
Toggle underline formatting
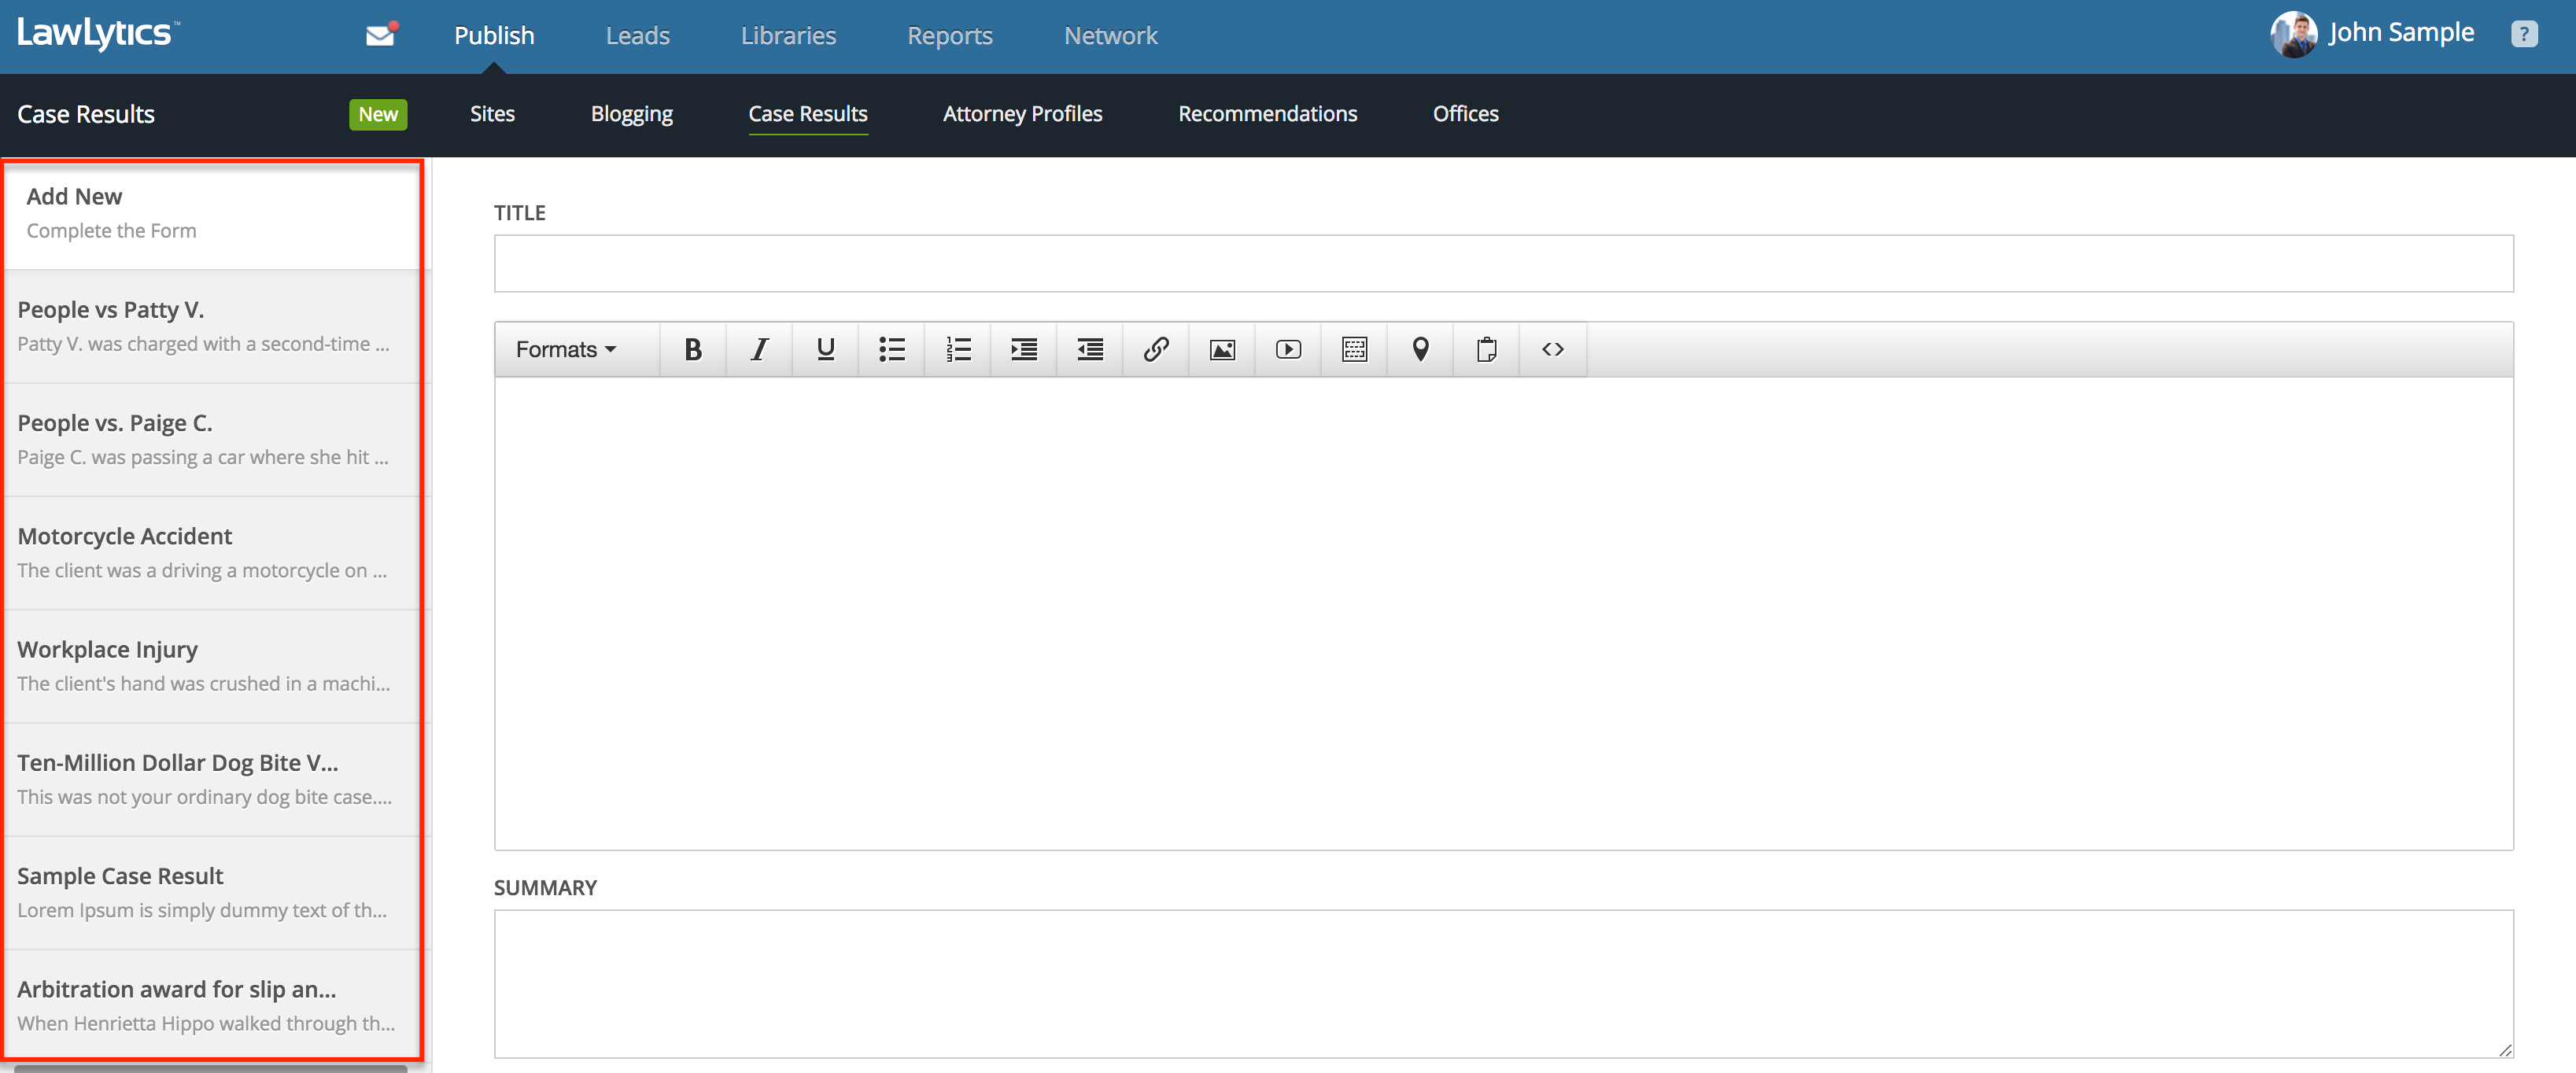pos(825,349)
